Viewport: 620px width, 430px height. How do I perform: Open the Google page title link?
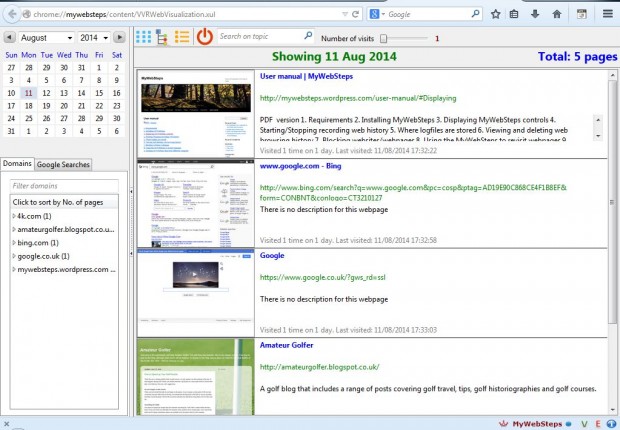272,256
